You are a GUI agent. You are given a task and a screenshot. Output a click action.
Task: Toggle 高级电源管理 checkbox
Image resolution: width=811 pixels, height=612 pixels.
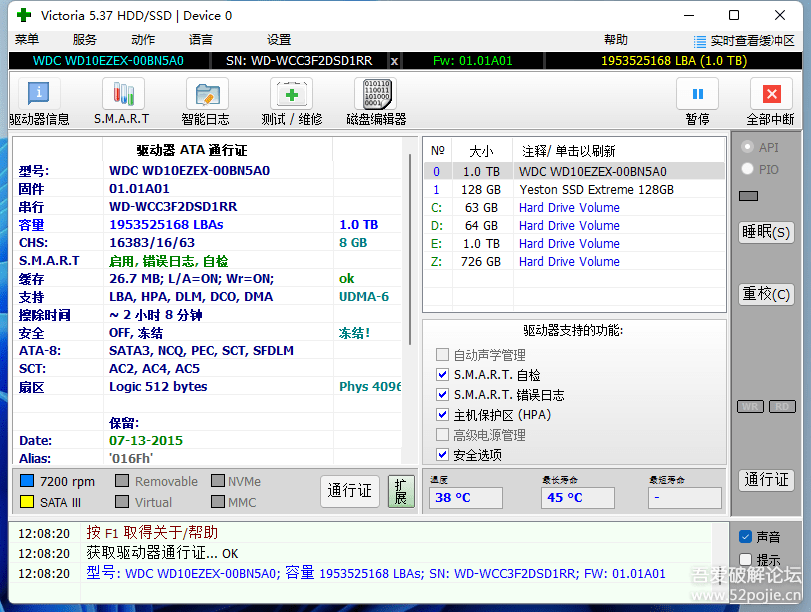pos(442,435)
